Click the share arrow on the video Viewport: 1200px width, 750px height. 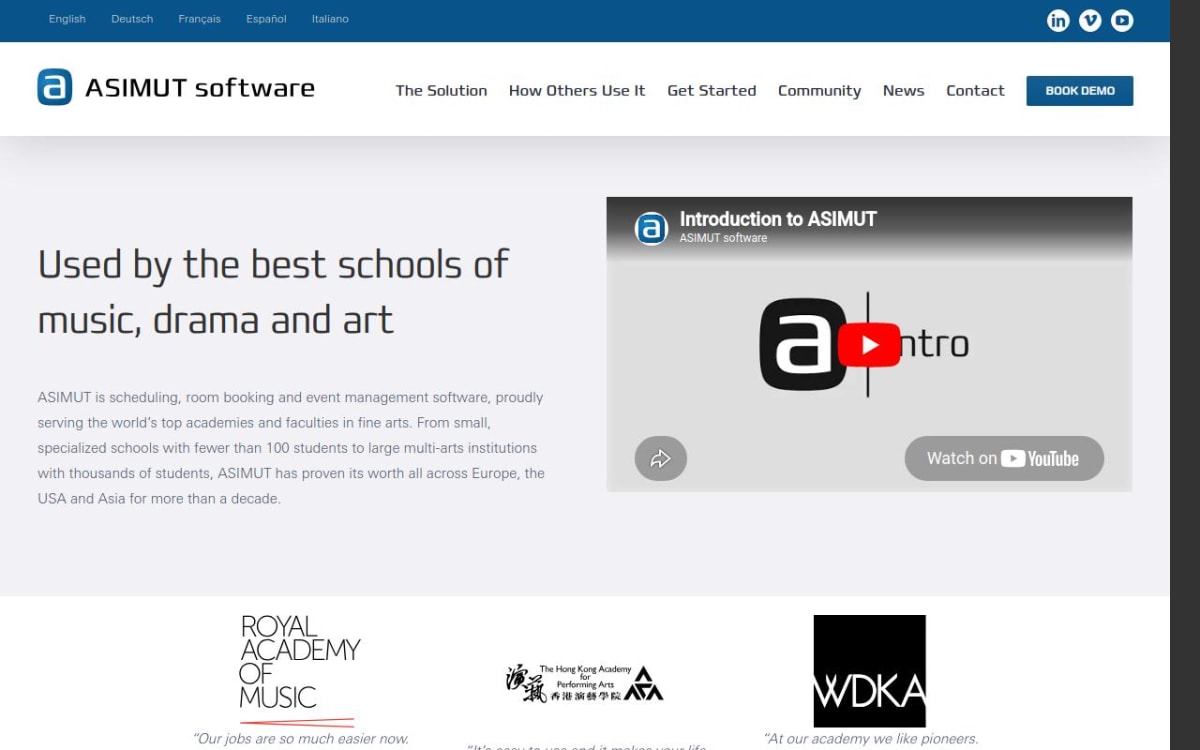click(x=660, y=459)
